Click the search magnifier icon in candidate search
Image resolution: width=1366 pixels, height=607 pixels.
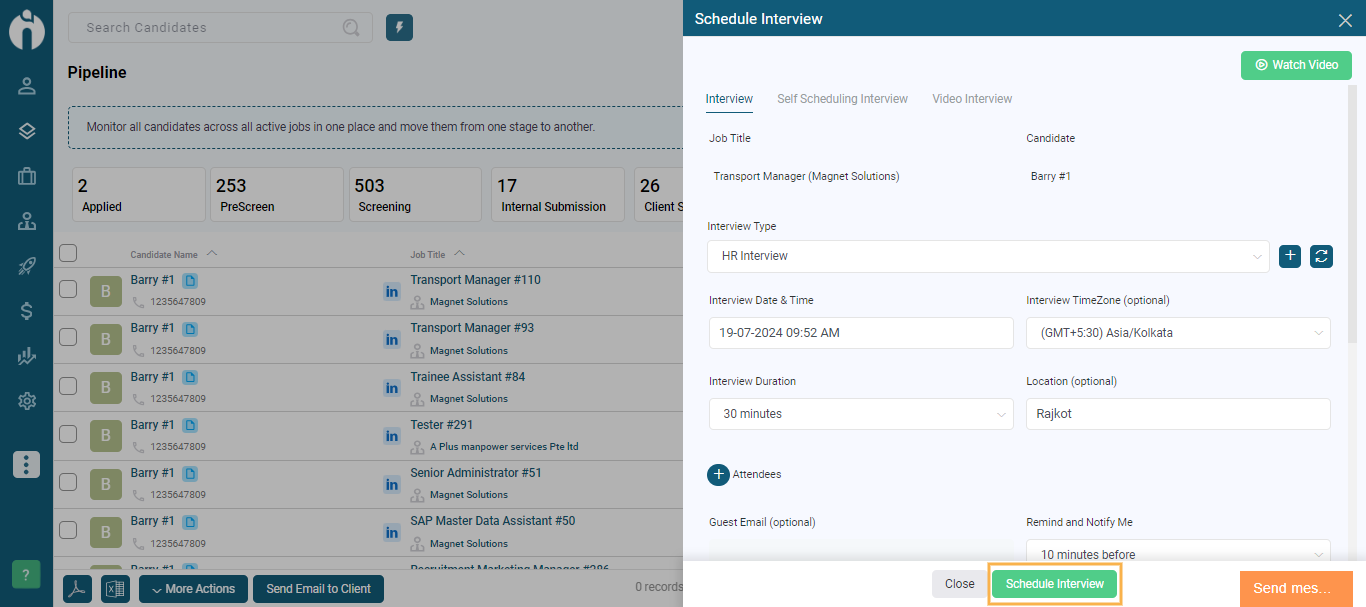pos(351,28)
